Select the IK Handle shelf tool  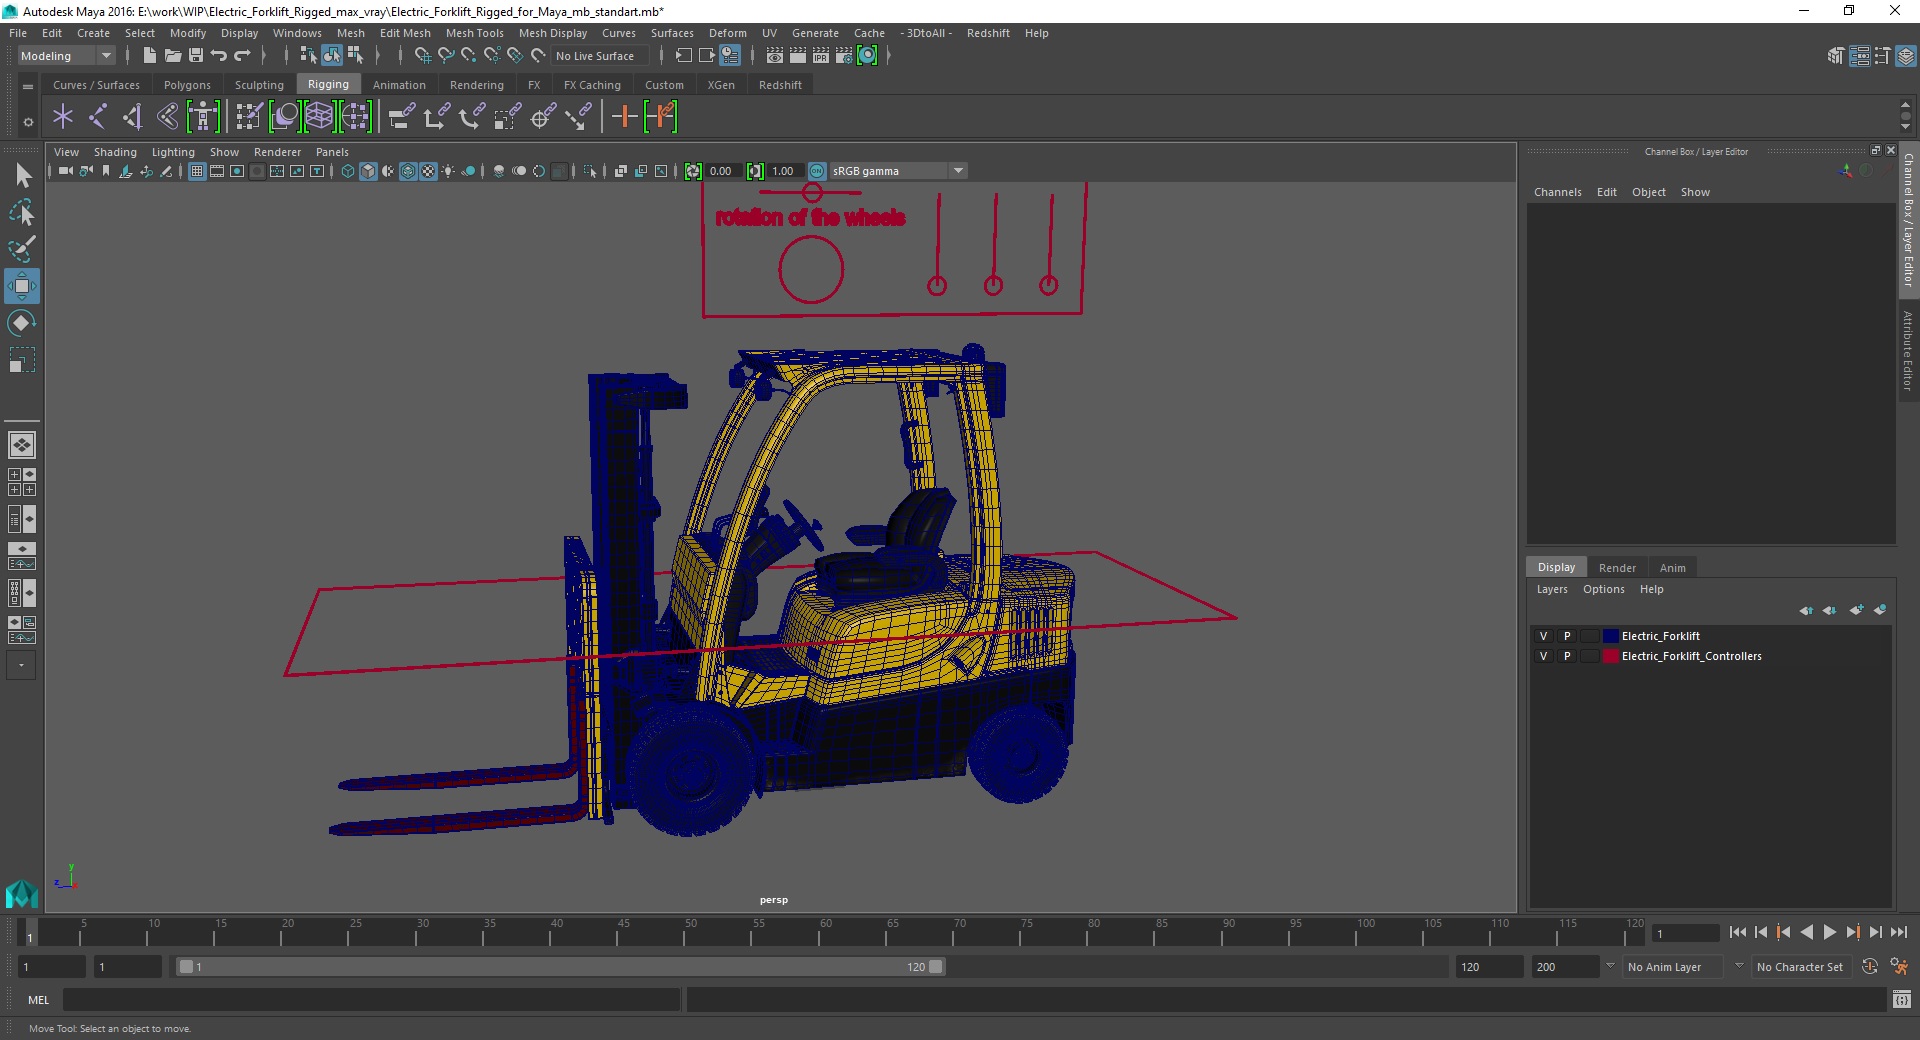[x=132, y=117]
